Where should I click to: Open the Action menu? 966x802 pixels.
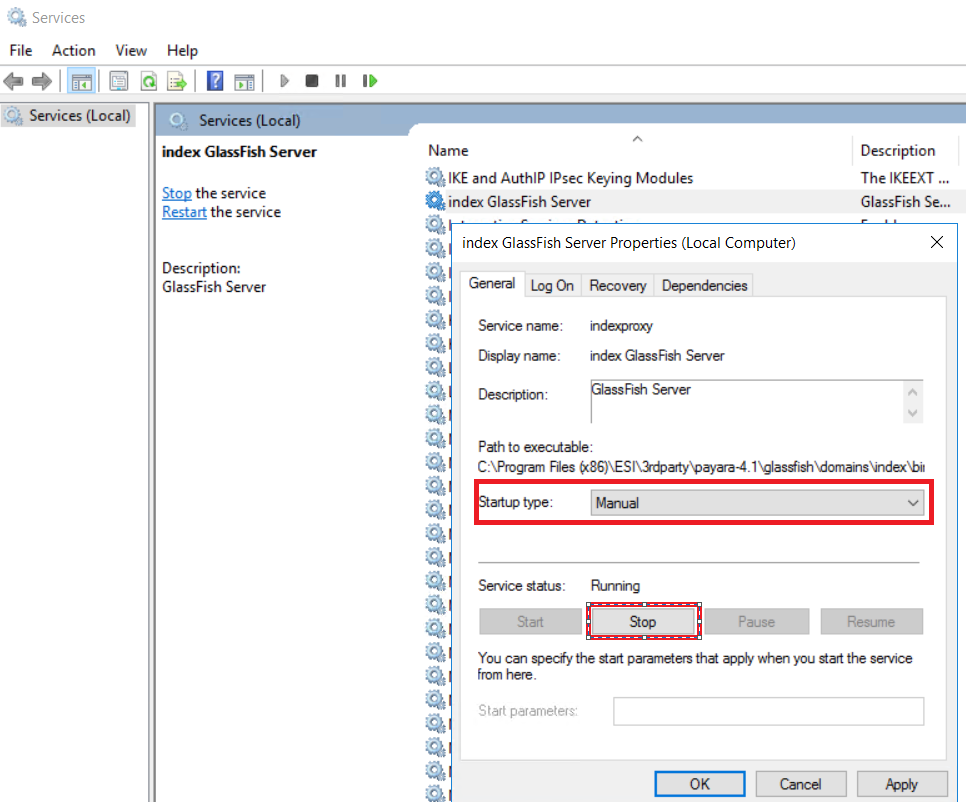click(x=73, y=51)
